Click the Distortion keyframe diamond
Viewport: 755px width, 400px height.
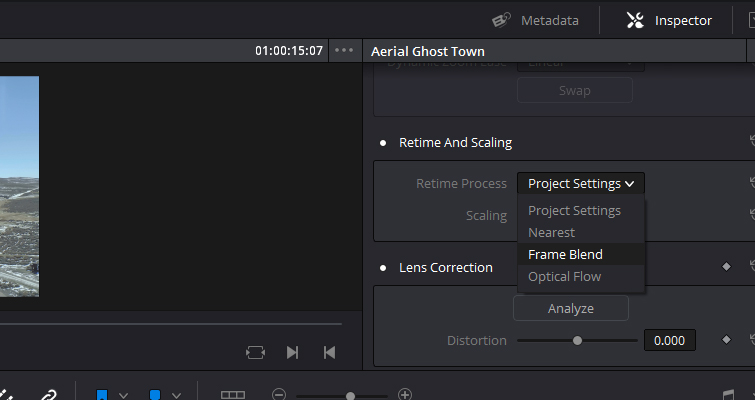coord(726,340)
